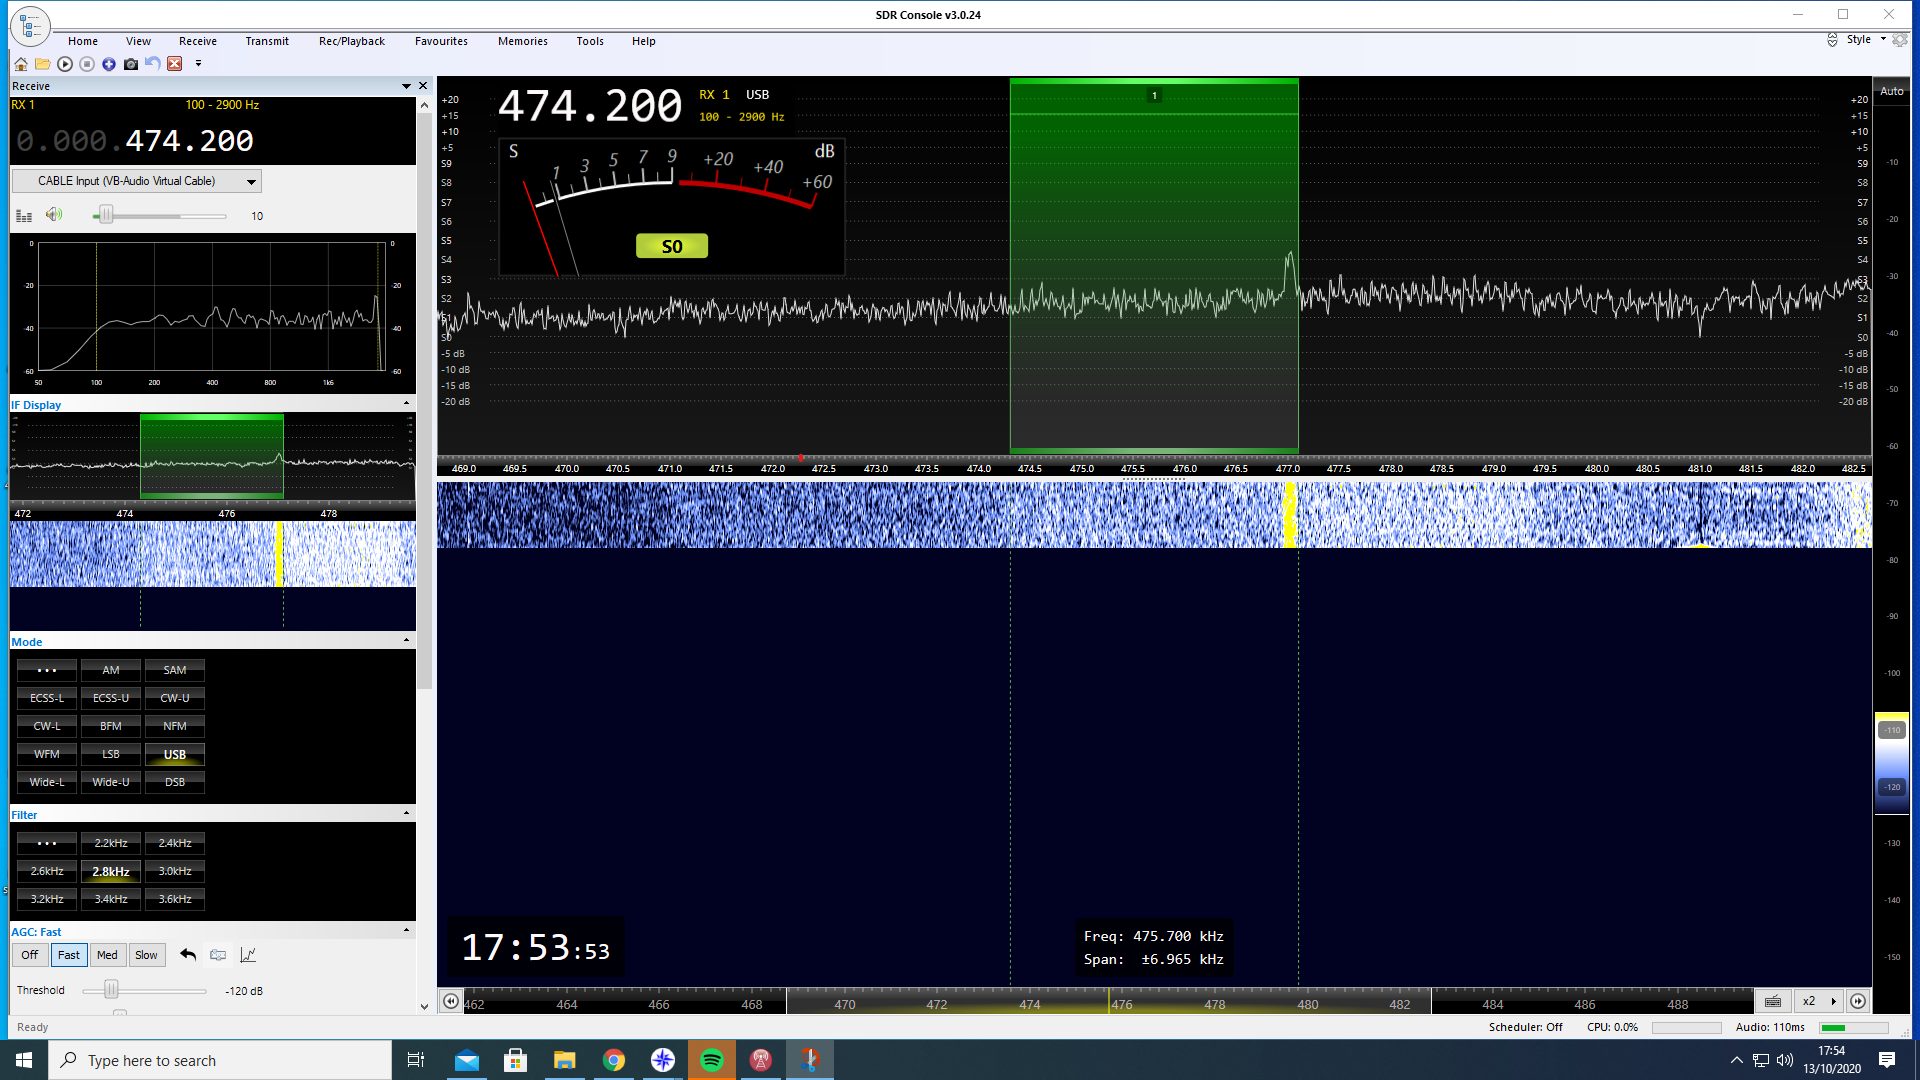The height and width of the screenshot is (1080, 1920).
Task: Click the Start (play) toolbar icon
Action: click(x=65, y=64)
